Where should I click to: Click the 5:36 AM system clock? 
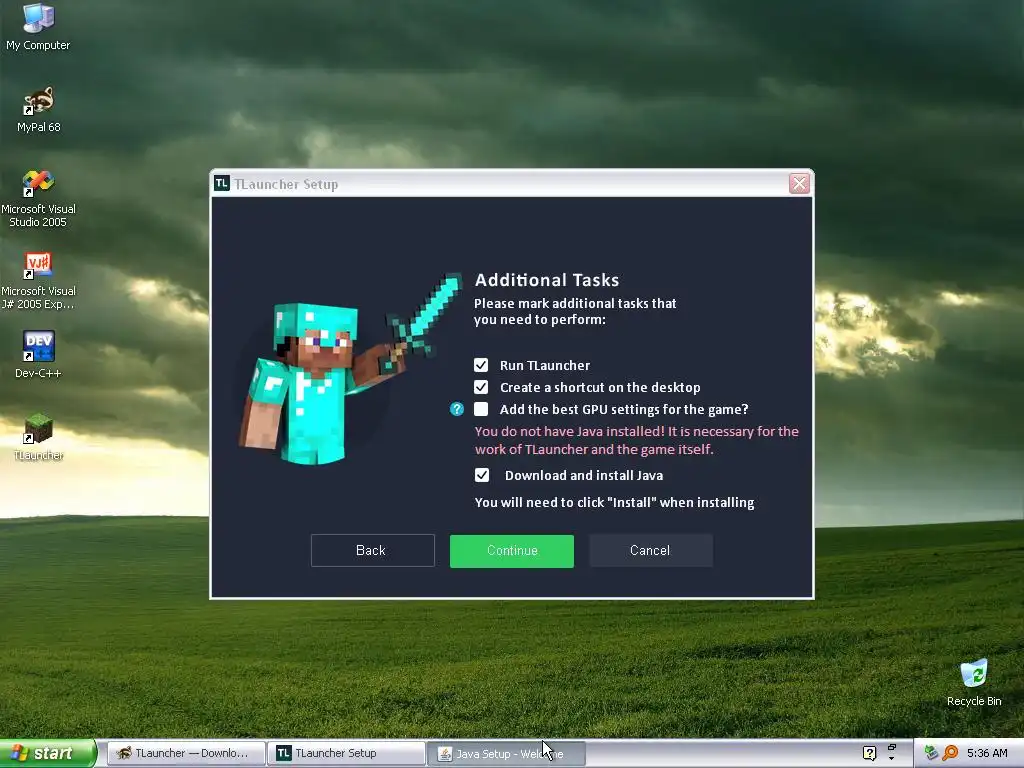pos(987,753)
